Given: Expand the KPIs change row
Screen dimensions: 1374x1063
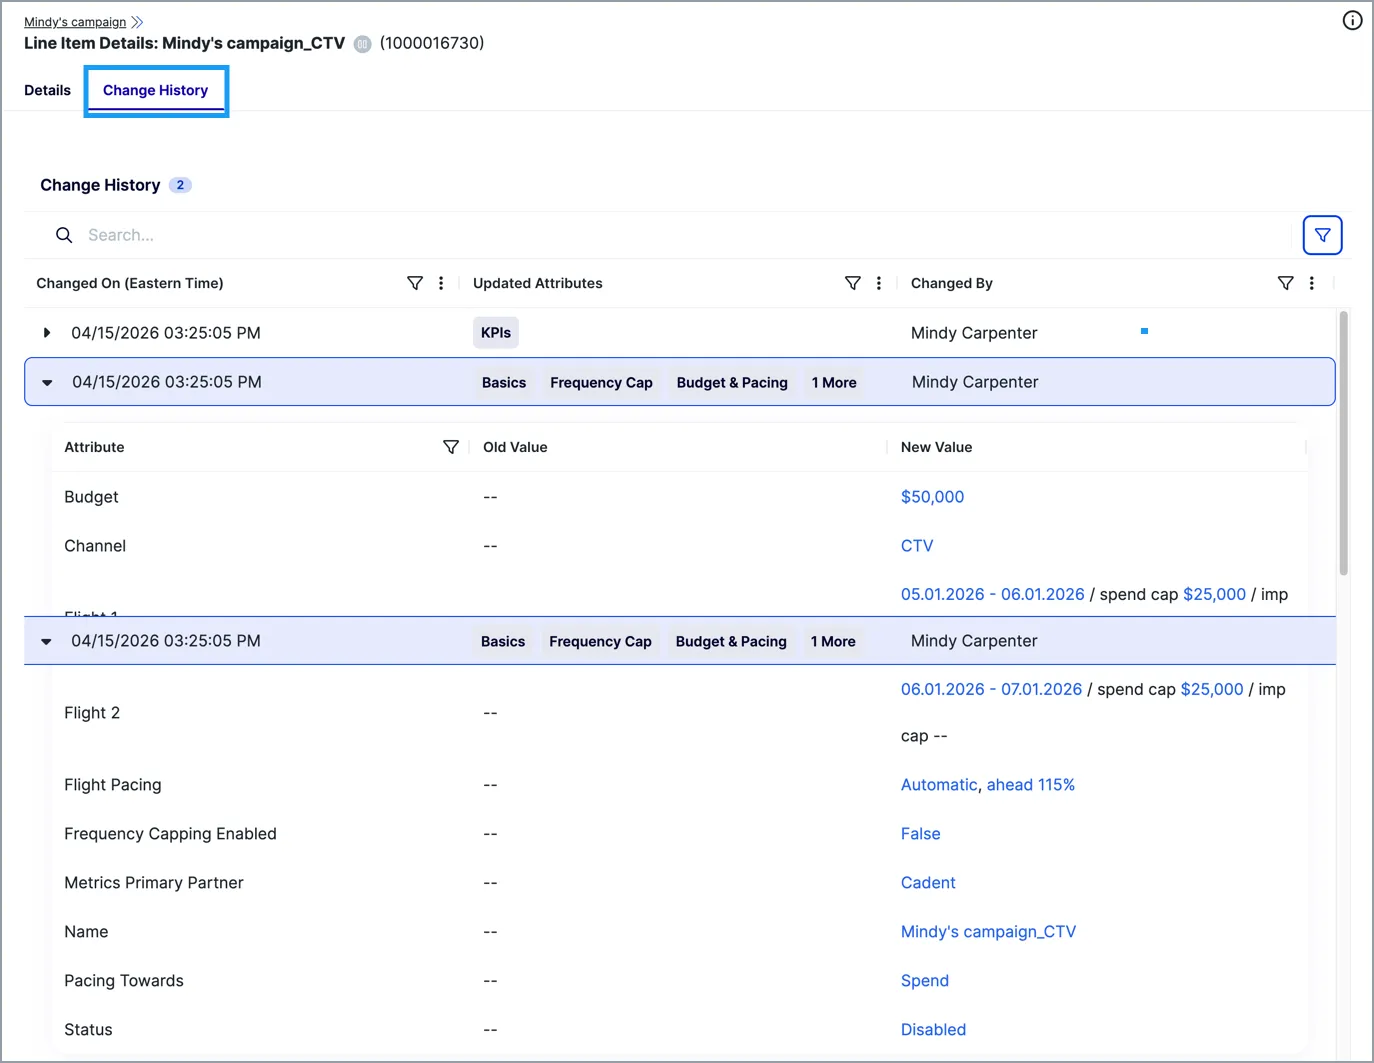Looking at the screenshot, I should [x=46, y=332].
